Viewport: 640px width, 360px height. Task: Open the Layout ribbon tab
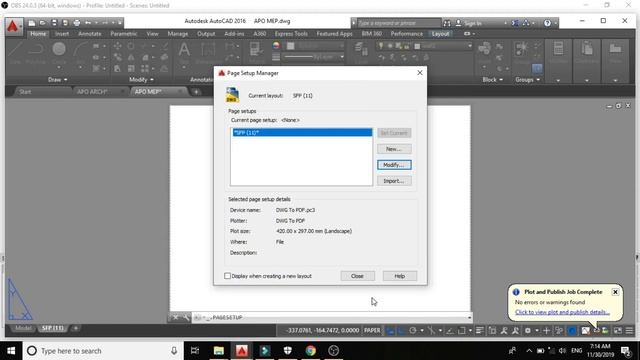click(440, 34)
